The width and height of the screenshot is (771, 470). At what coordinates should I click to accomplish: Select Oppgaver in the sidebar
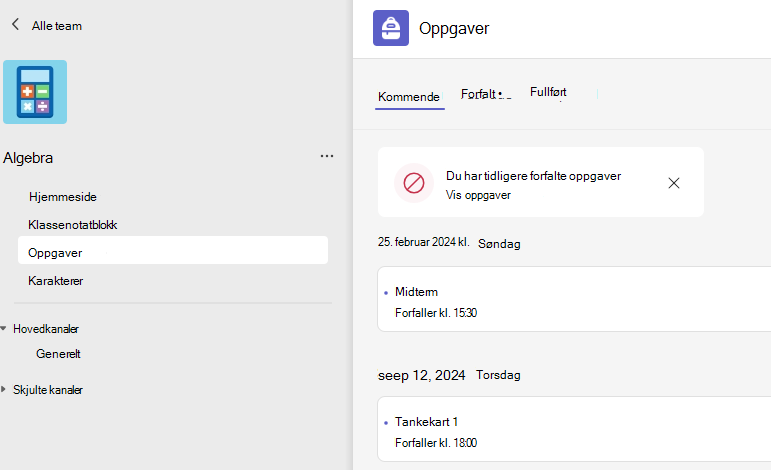pos(173,250)
